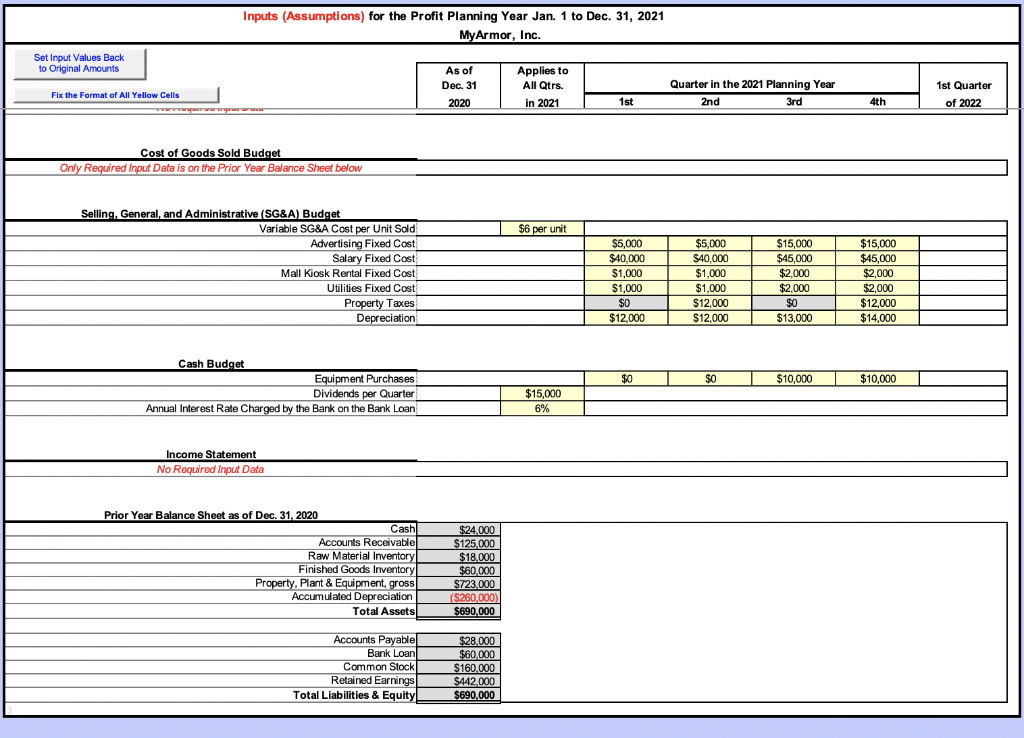Click the Common Stock $160,000 cell
Screen dimensions: 1024x738
coord(458,667)
